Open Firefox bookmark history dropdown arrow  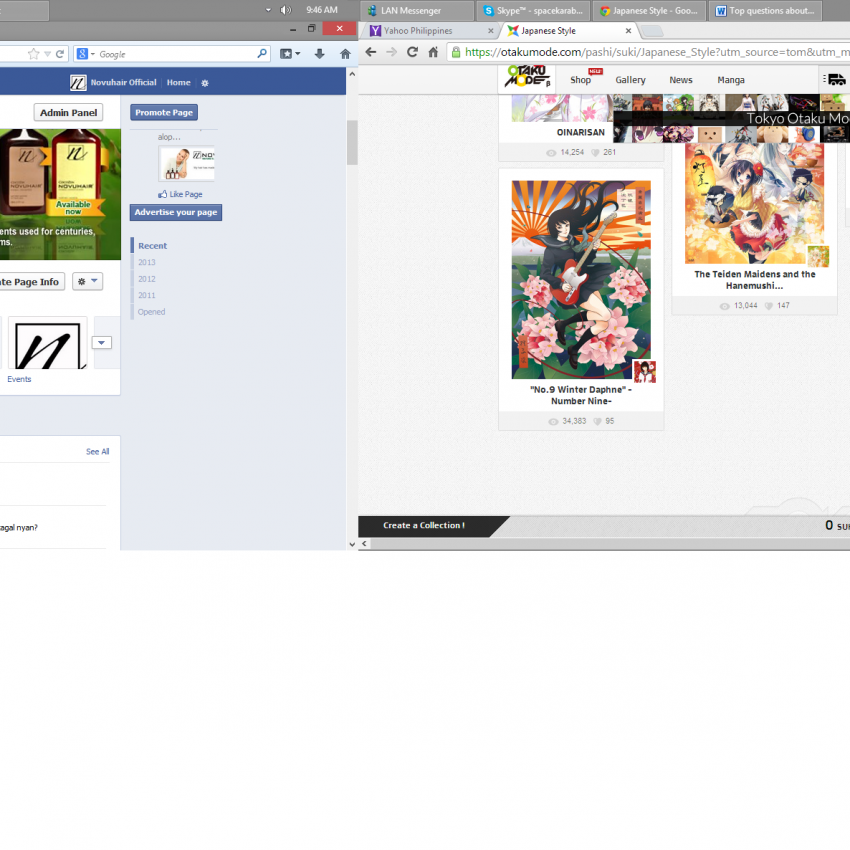48,54
